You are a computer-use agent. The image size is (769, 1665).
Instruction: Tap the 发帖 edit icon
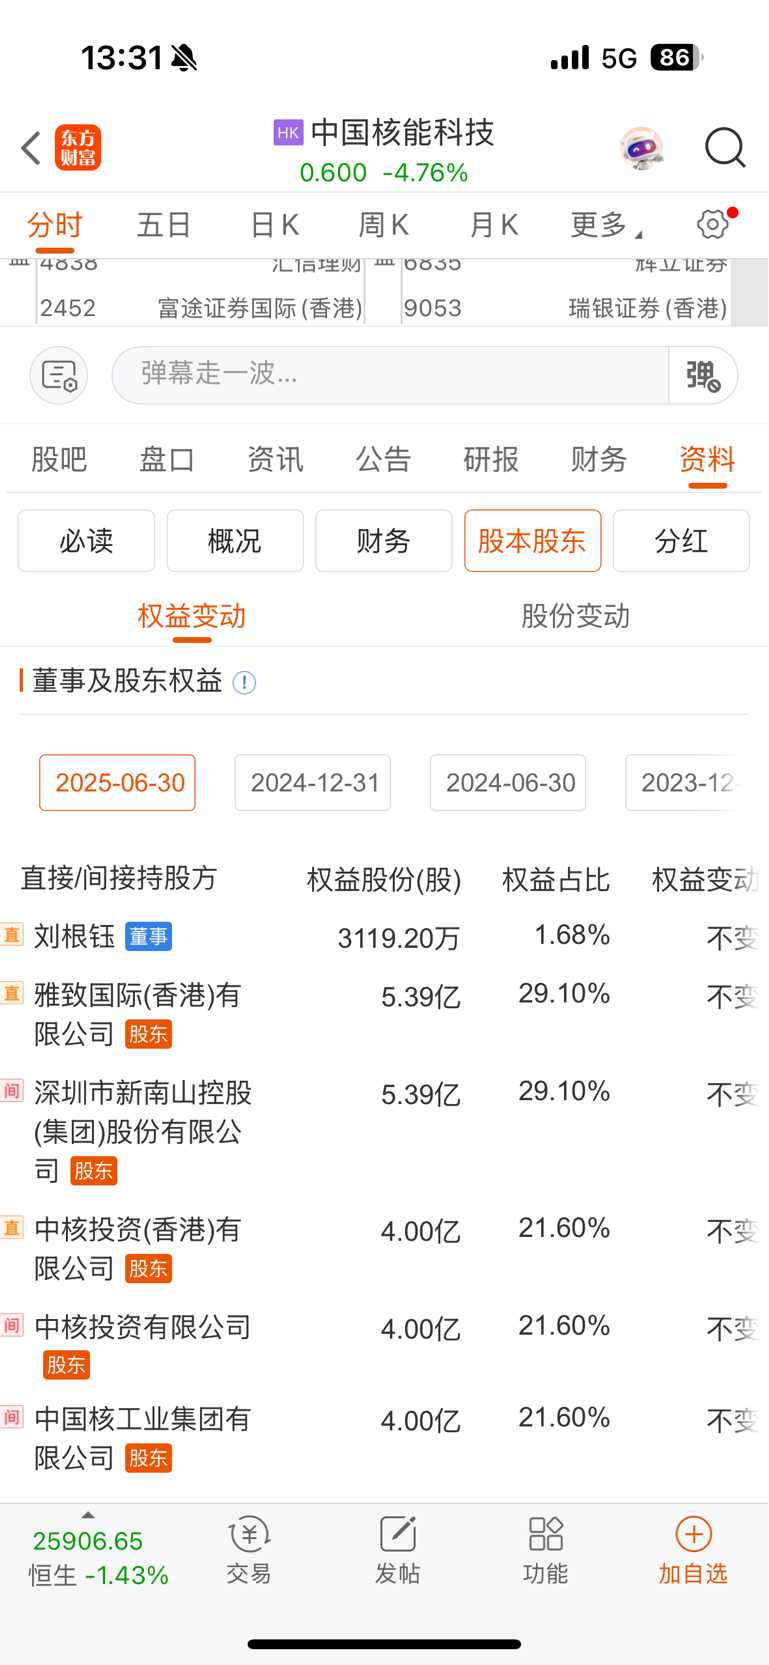(x=397, y=1534)
